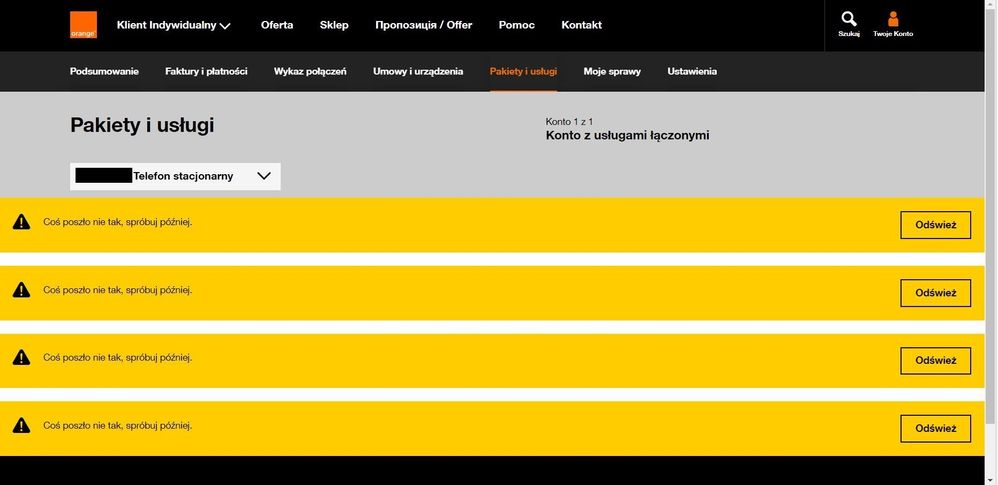Viewport: 998px width, 485px height.
Task: Click warning icon in fourth error banner
Action: pos(22,425)
